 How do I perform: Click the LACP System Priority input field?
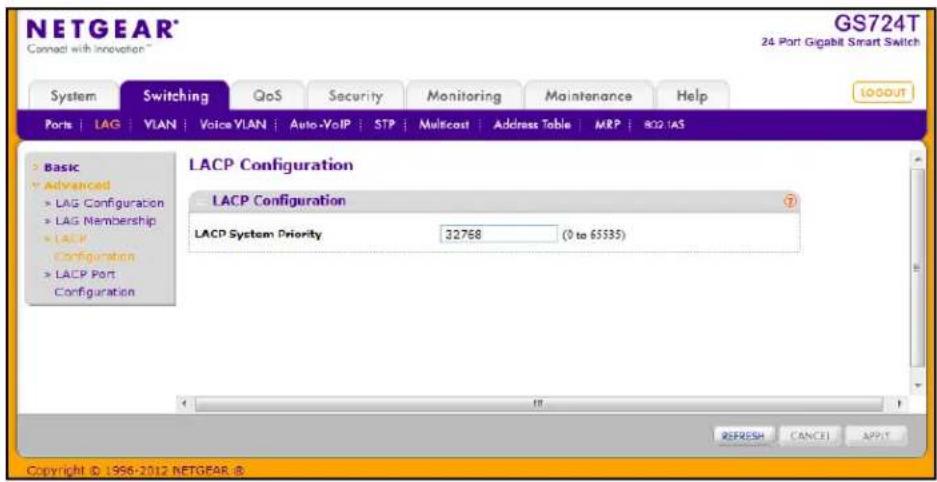498,234
